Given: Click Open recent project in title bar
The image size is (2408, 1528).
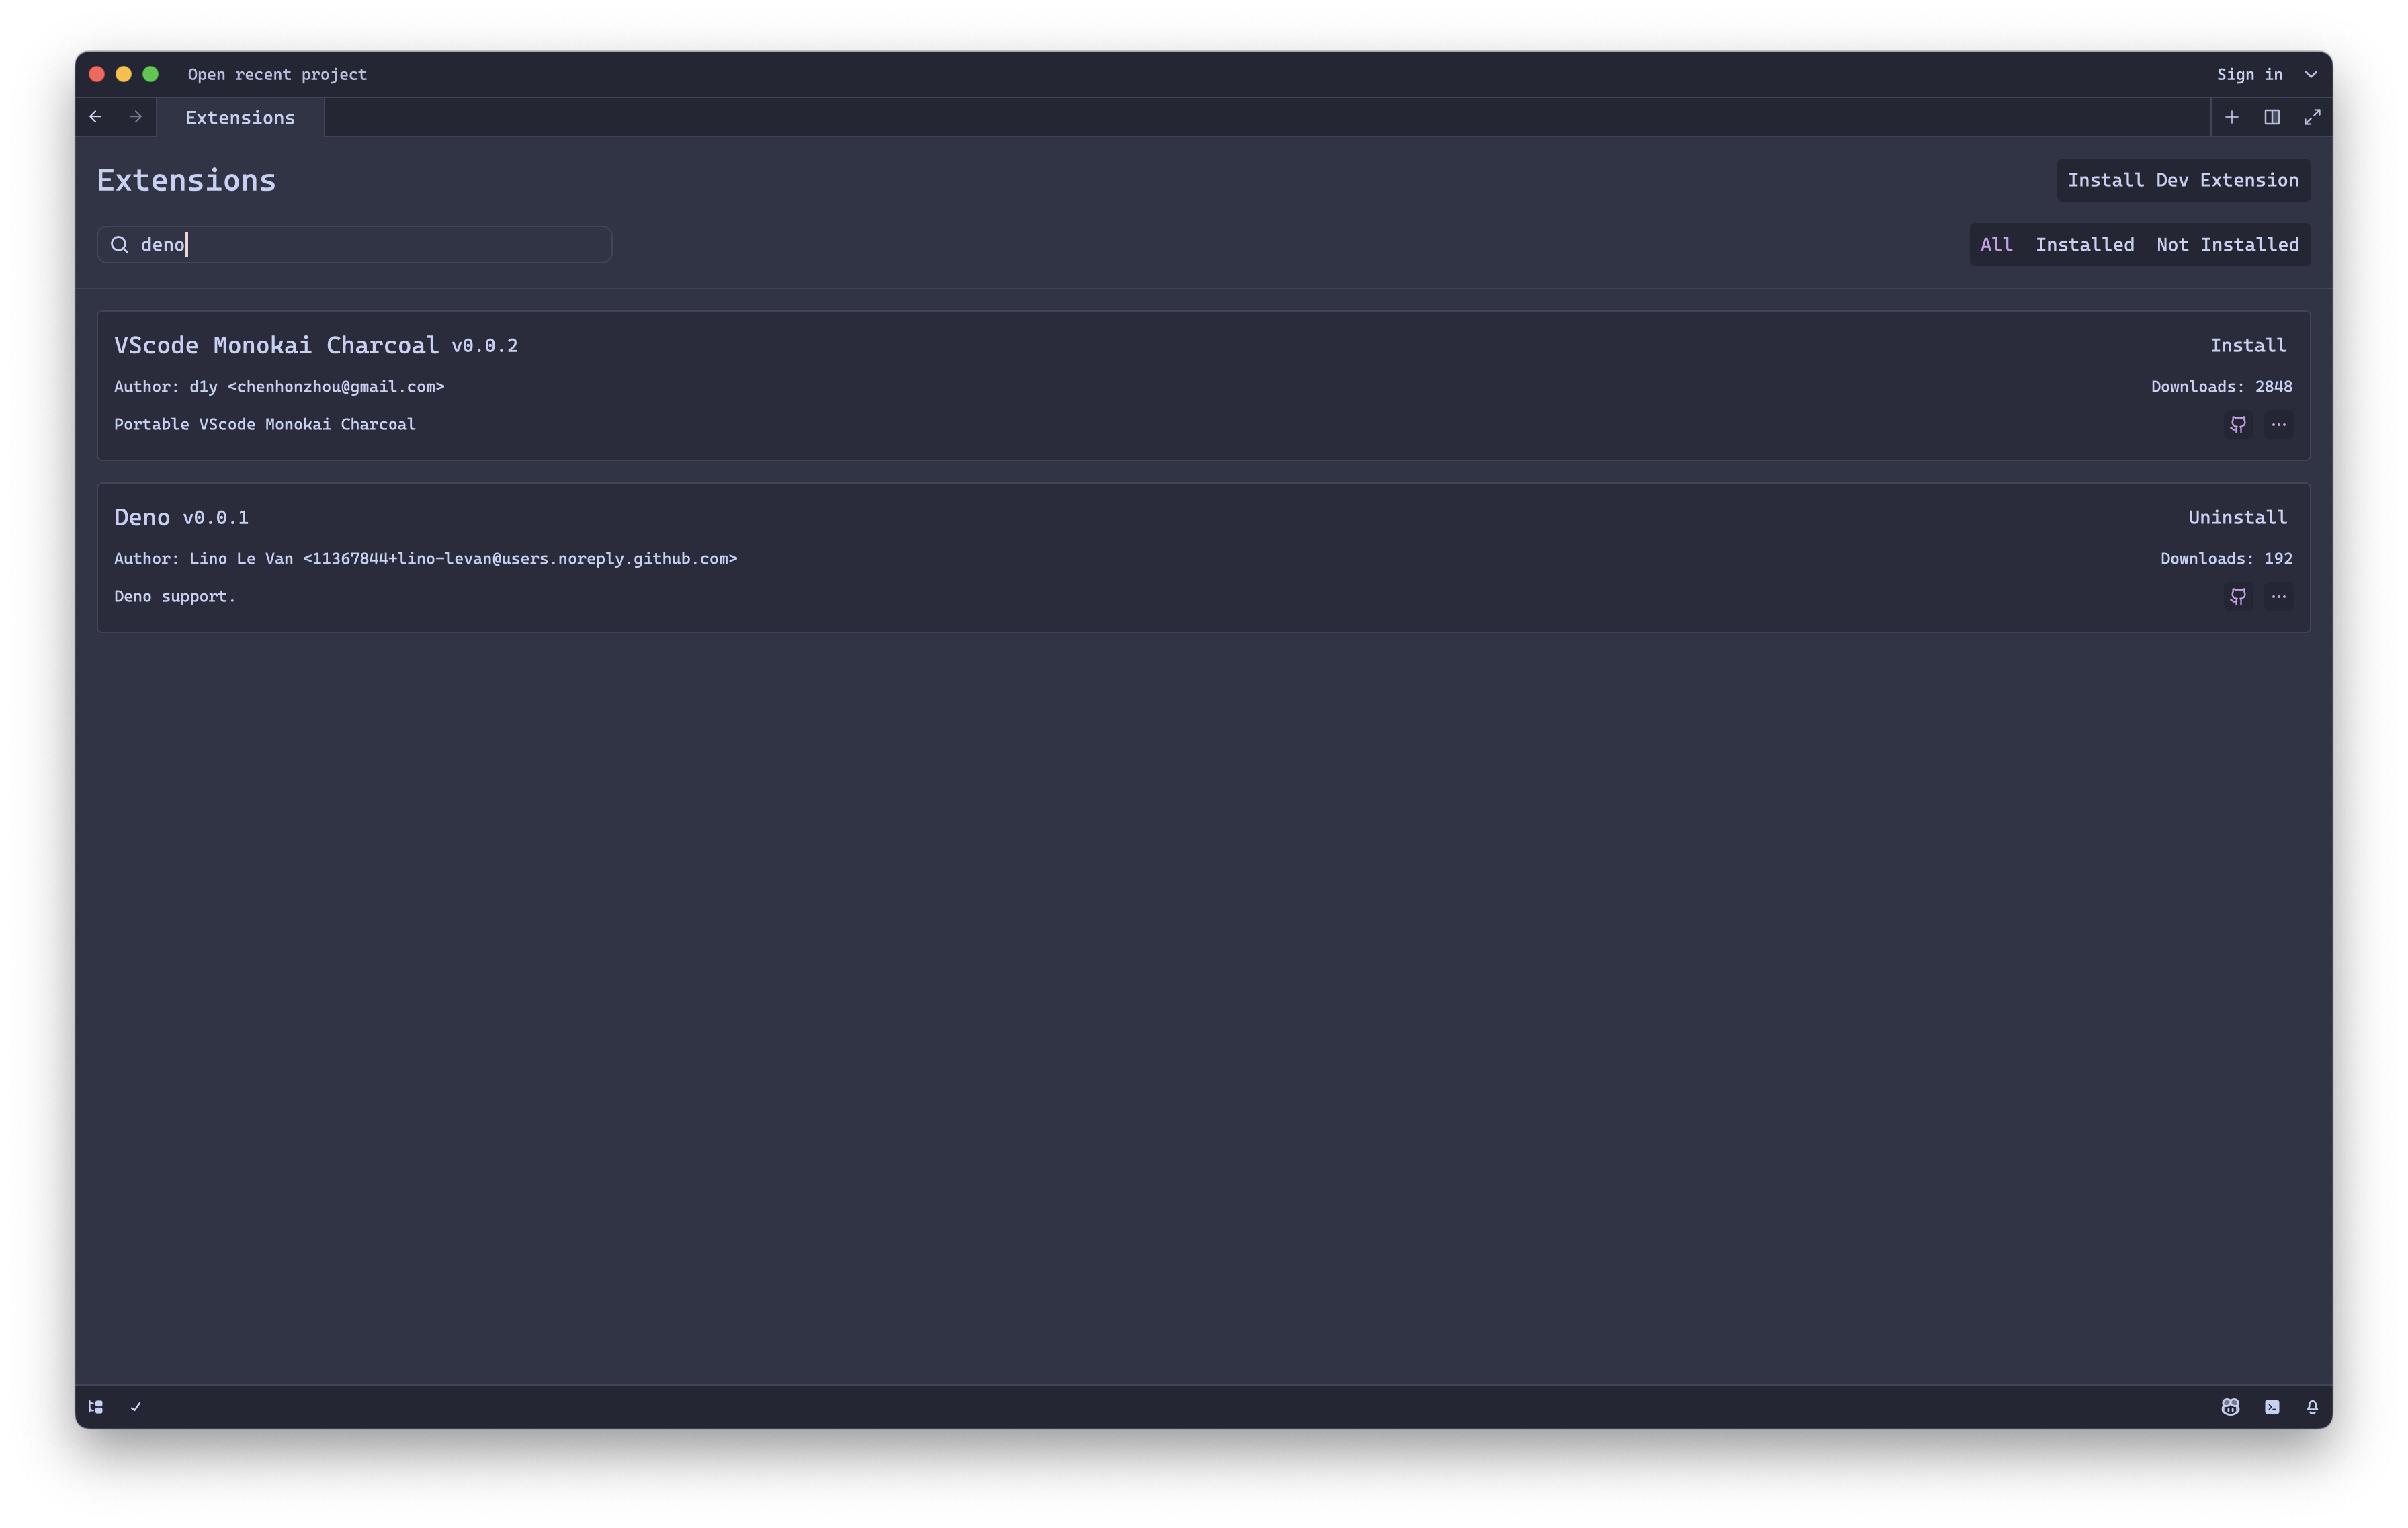Looking at the screenshot, I should [277, 75].
